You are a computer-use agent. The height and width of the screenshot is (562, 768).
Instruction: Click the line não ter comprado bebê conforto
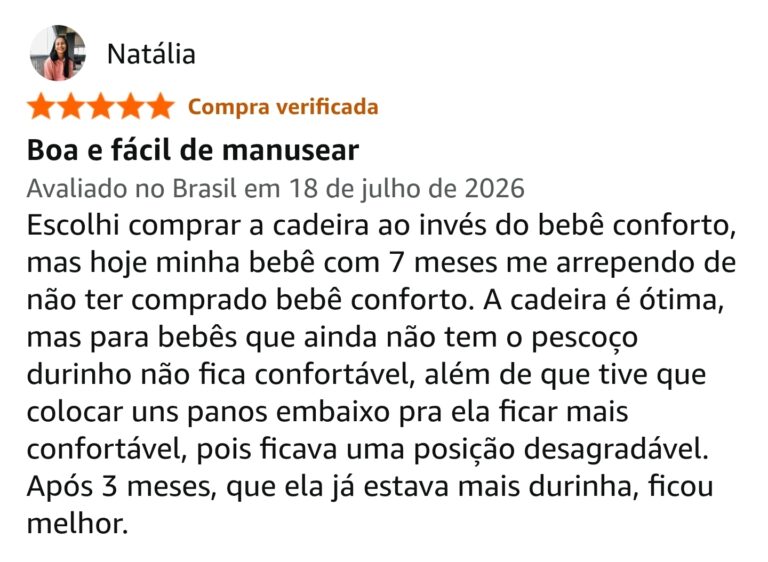pos(376,300)
